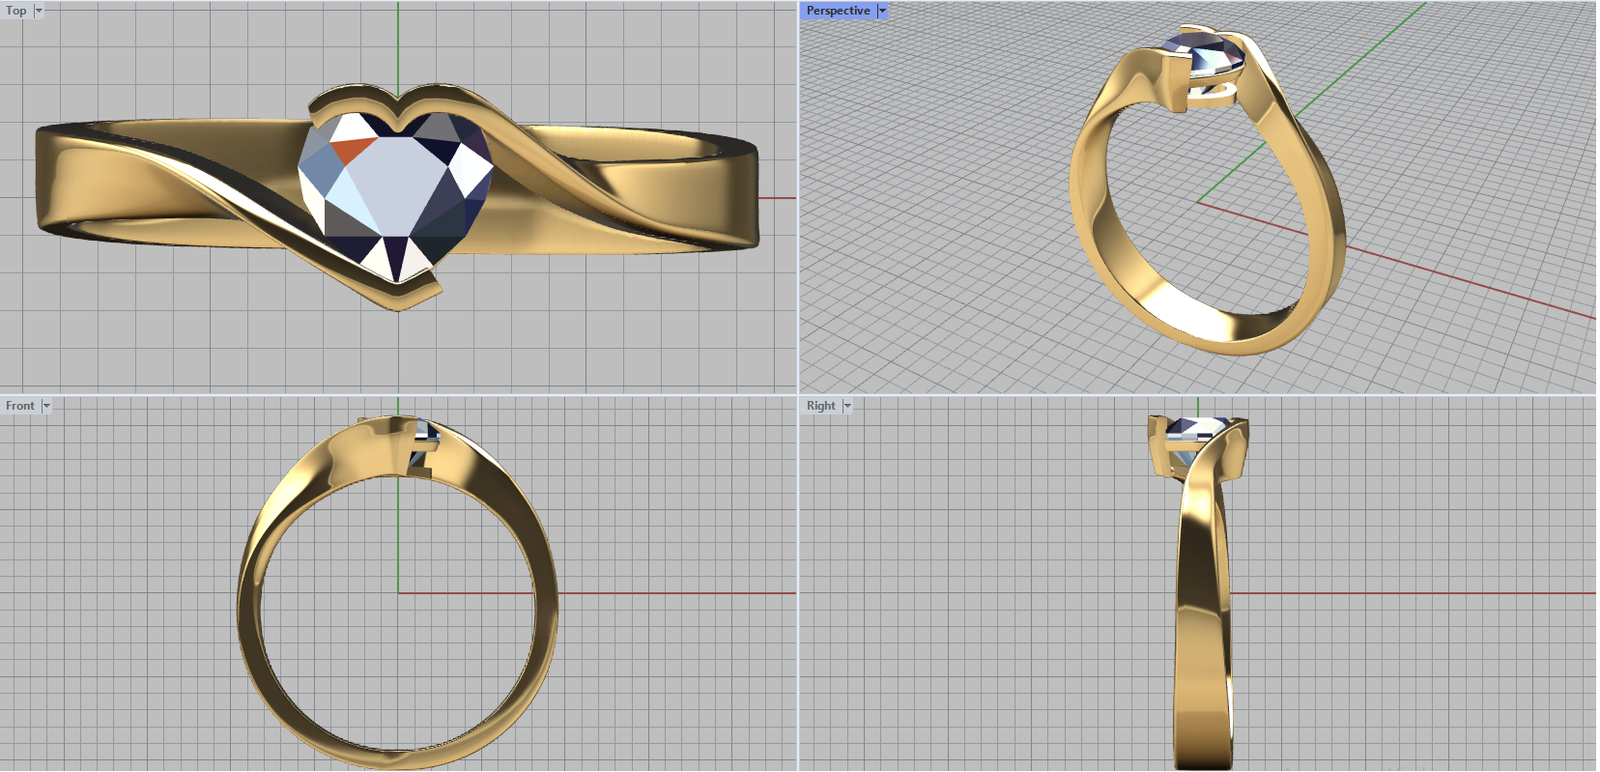Activate the Right viewport title label
The width and height of the screenshot is (1600, 772).
tap(821, 406)
